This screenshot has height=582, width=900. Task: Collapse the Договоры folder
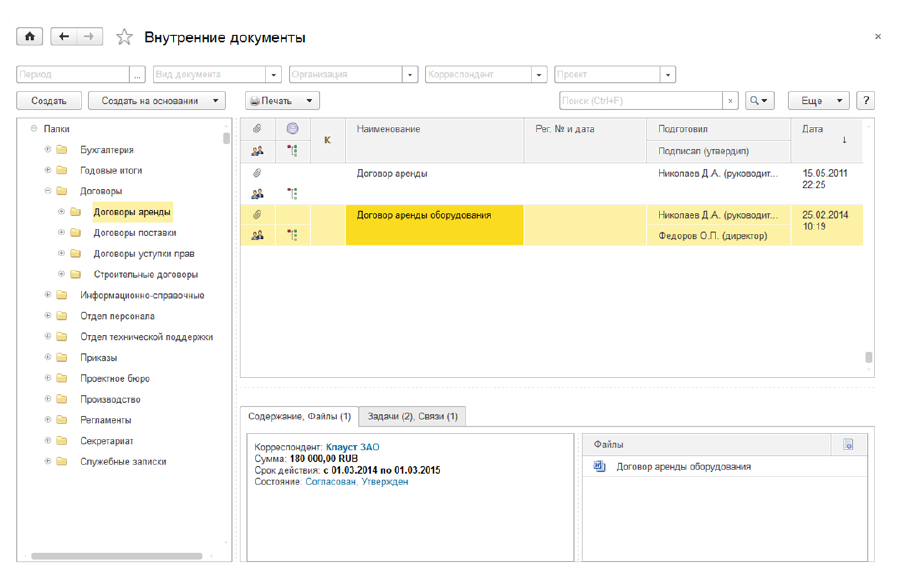coord(48,191)
